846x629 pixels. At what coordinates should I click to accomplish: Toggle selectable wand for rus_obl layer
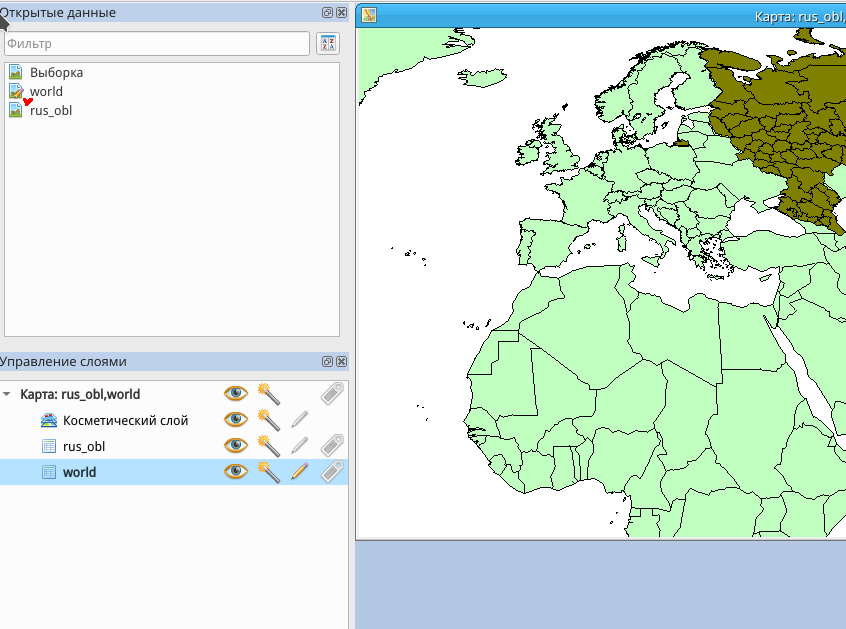[268, 446]
